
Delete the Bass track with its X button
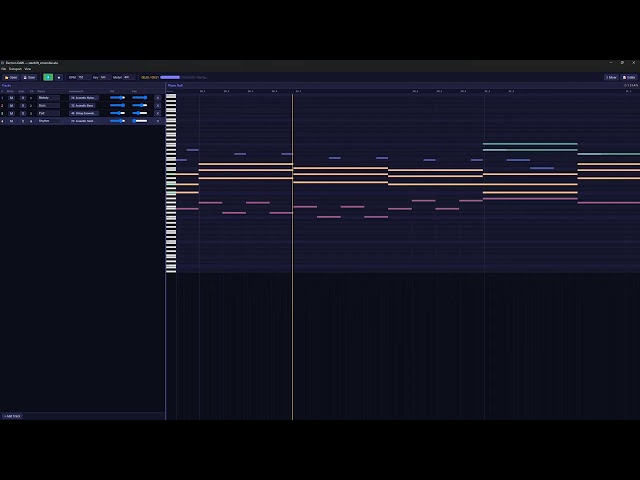click(158, 106)
